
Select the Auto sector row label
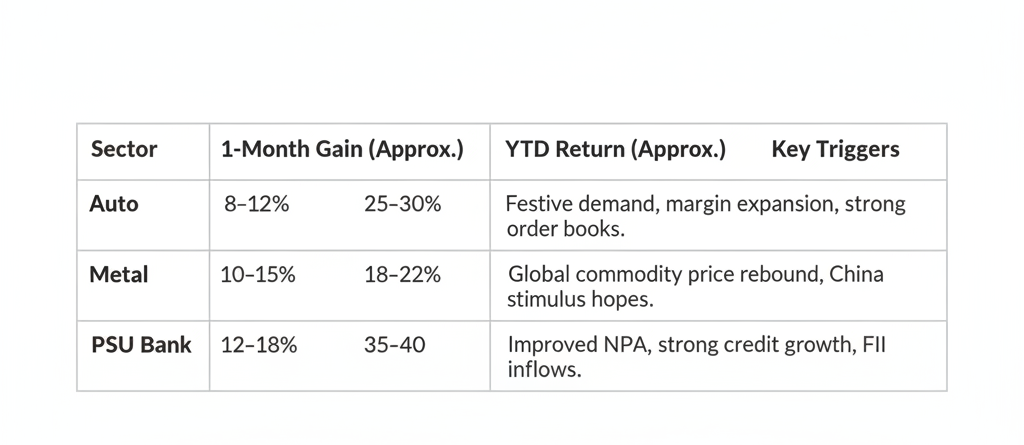click(114, 204)
